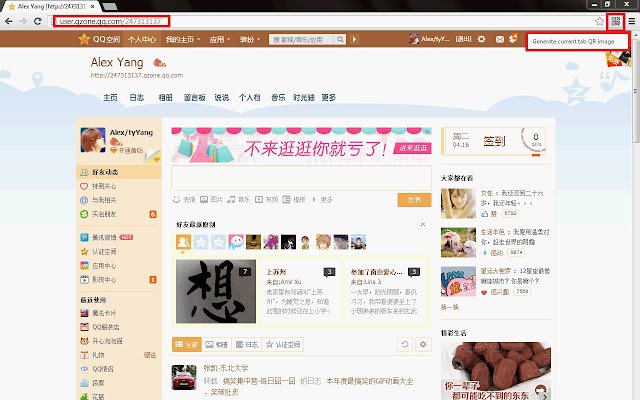Open the Chrome hamburger menu
This screenshot has width=640, height=400.
(x=632, y=21)
